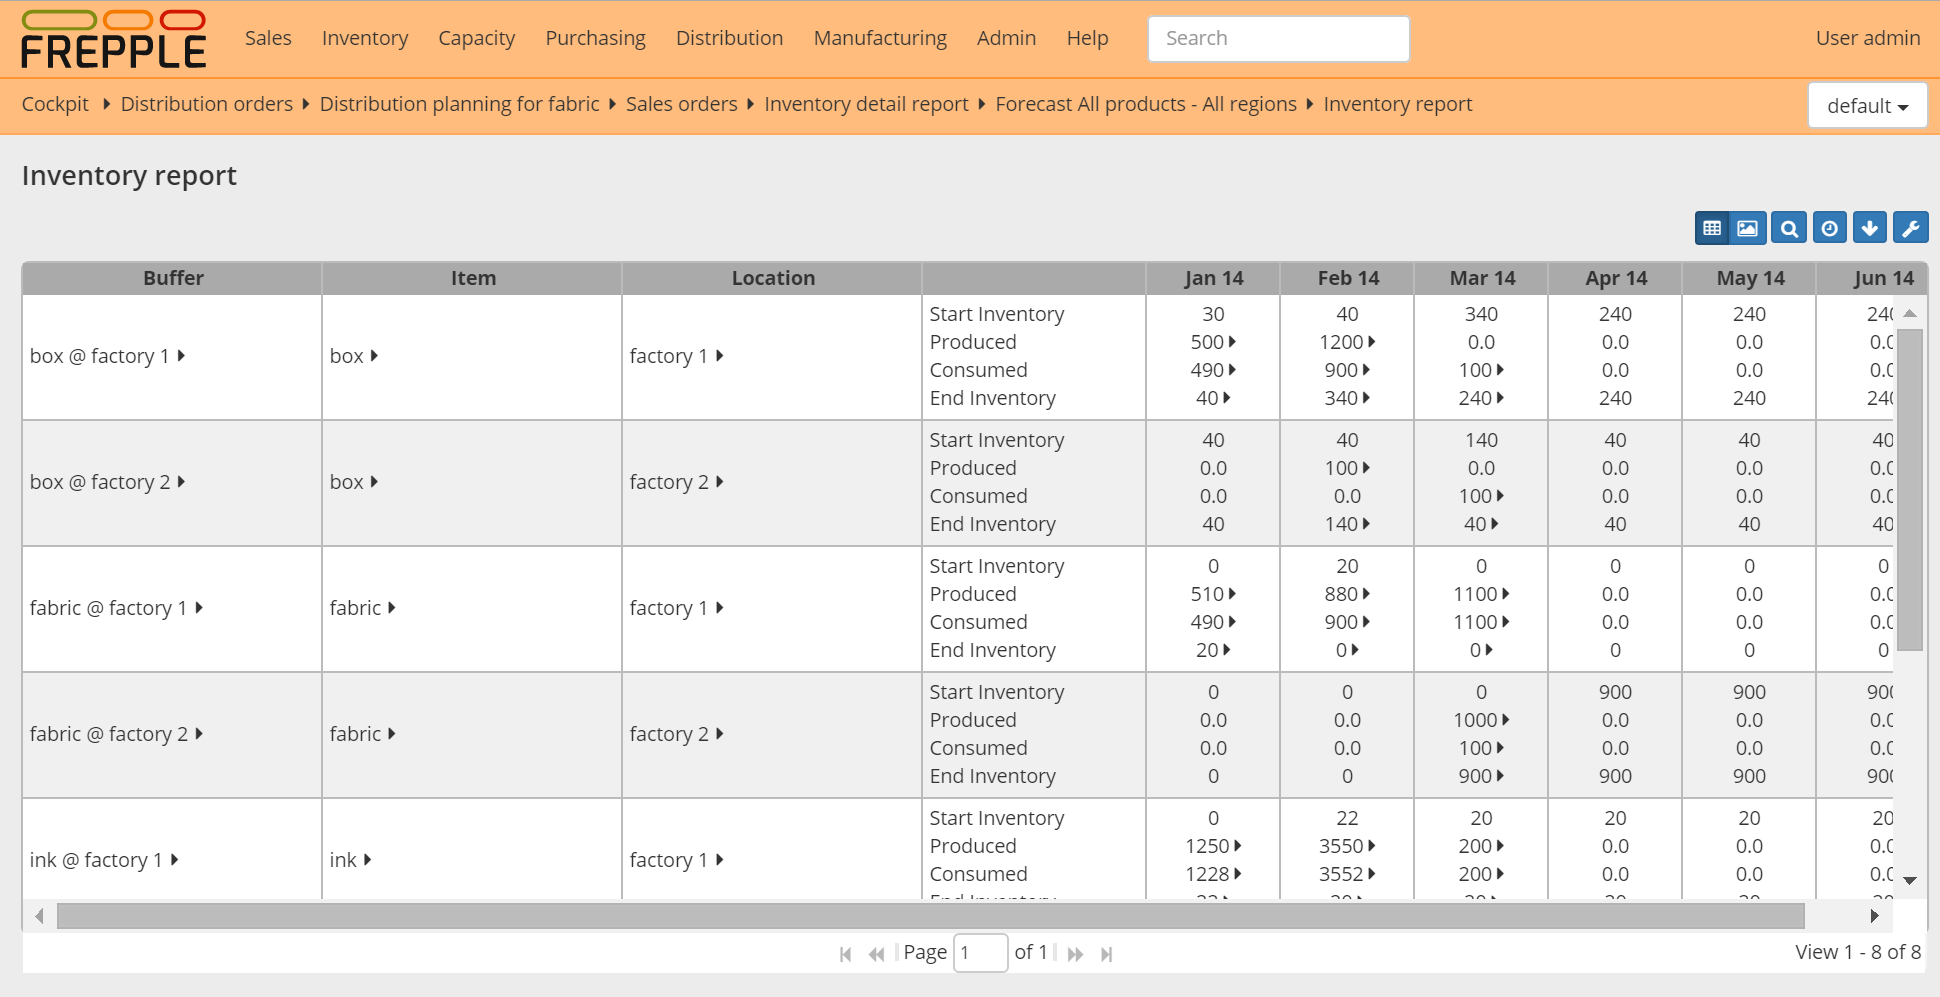
Task: Open drill-down triangle next to box @ factory 2
Action: 181,482
